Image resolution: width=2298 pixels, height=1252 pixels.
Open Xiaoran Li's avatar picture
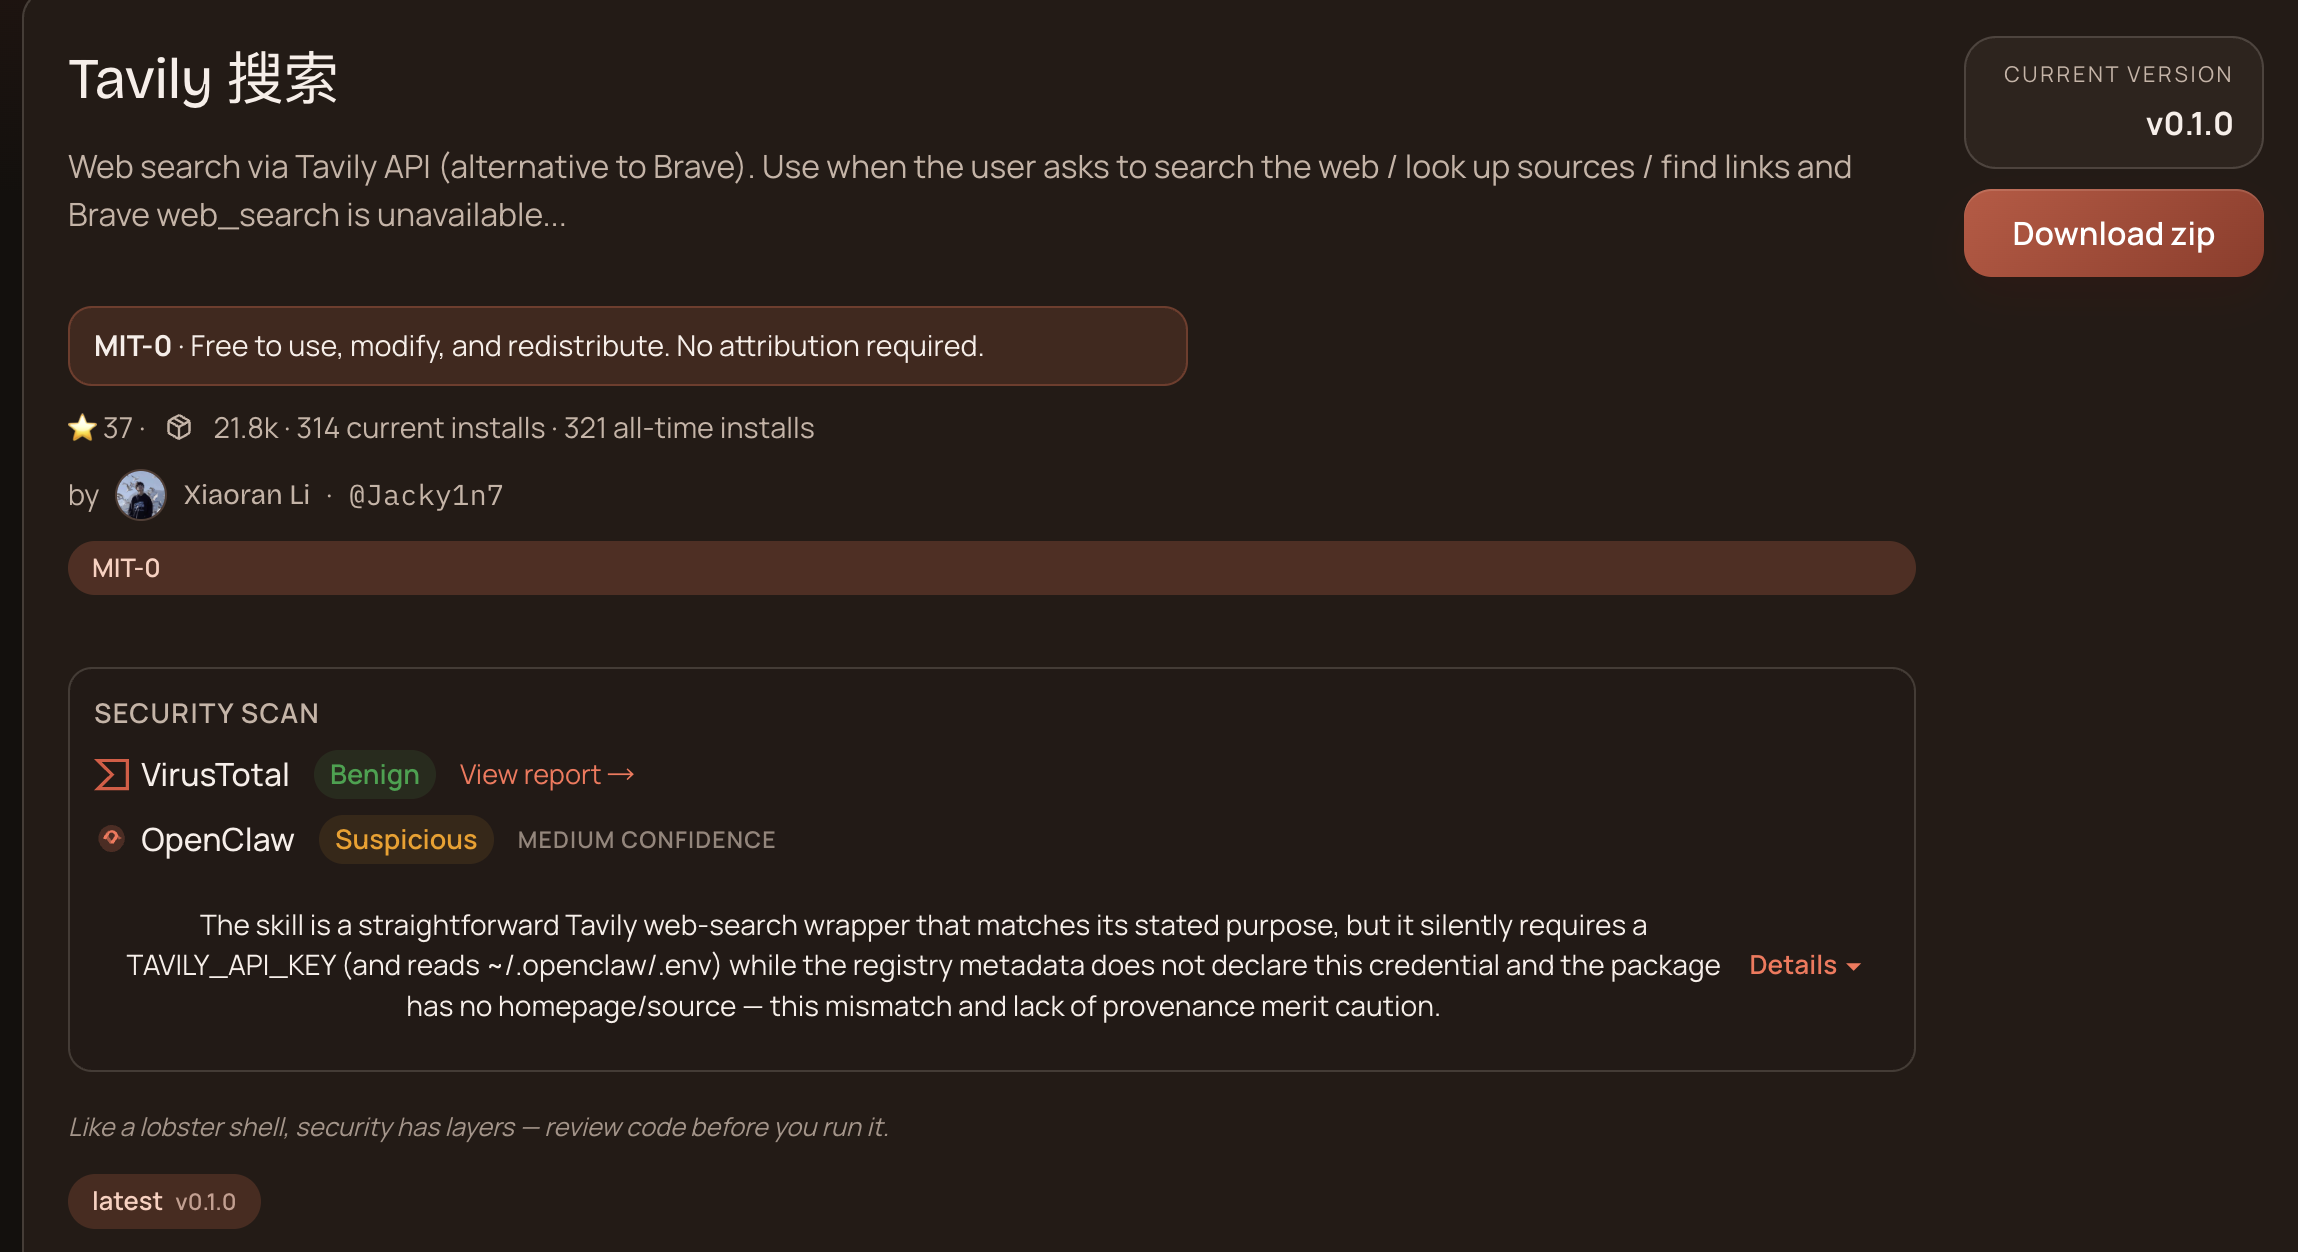click(141, 495)
